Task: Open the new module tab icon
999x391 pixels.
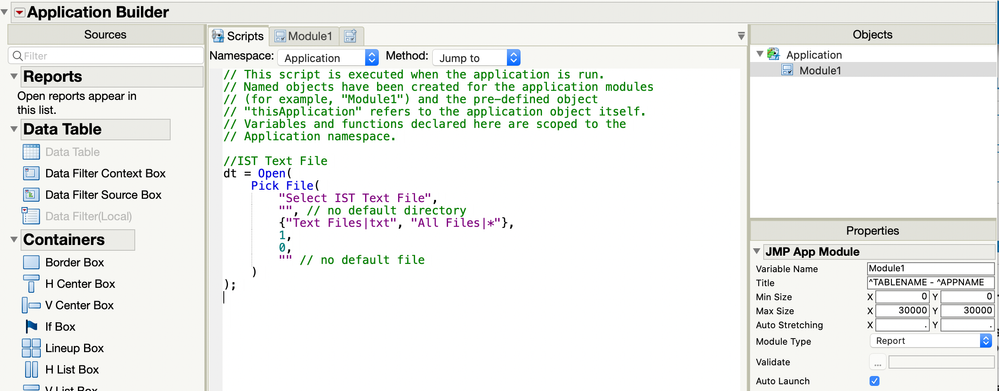Action: (350, 36)
